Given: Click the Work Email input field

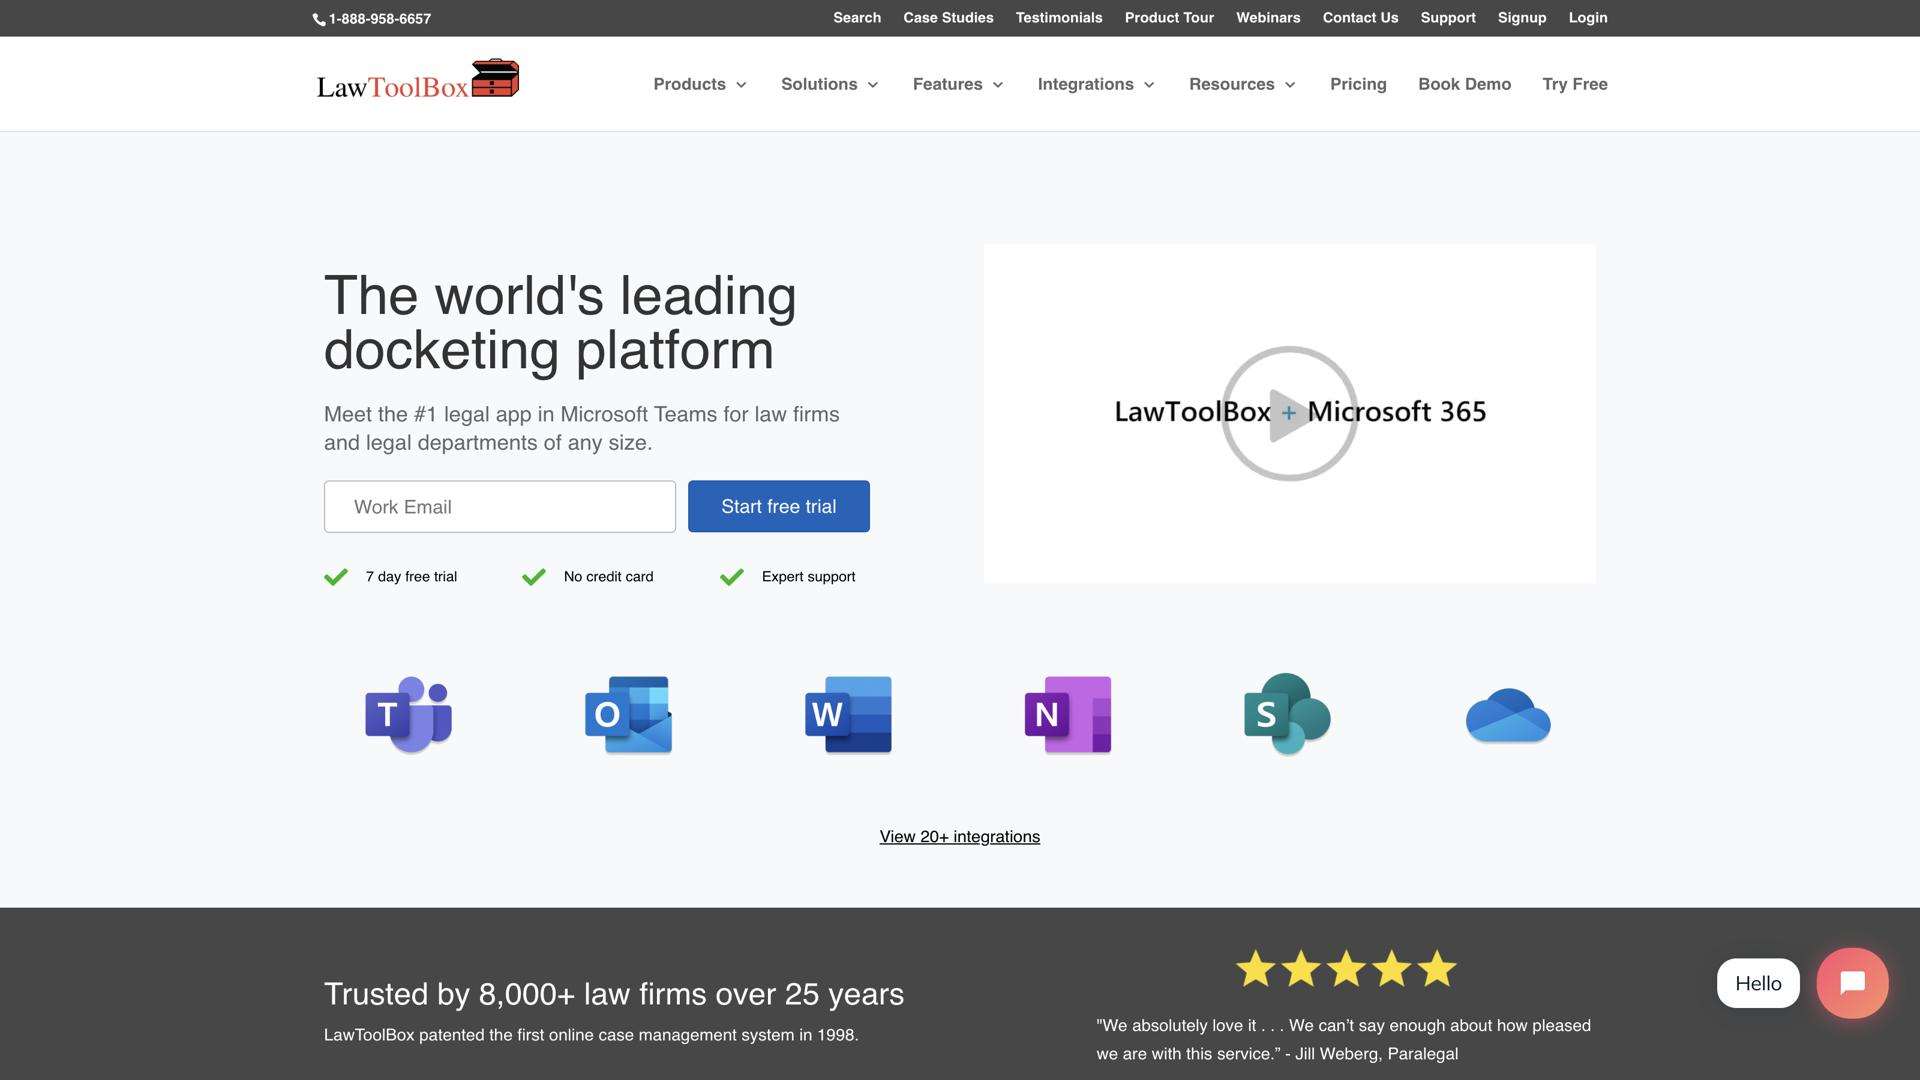Looking at the screenshot, I should tap(499, 506).
